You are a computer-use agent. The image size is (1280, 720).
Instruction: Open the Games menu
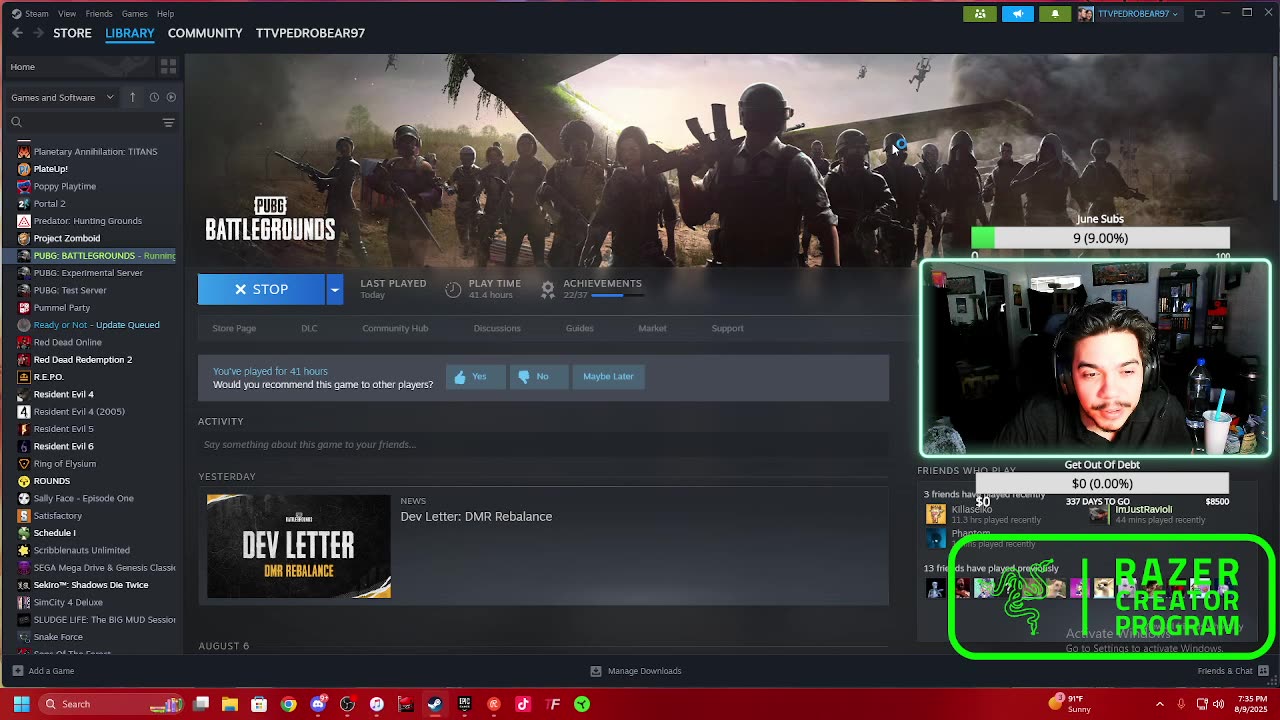tap(134, 14)
